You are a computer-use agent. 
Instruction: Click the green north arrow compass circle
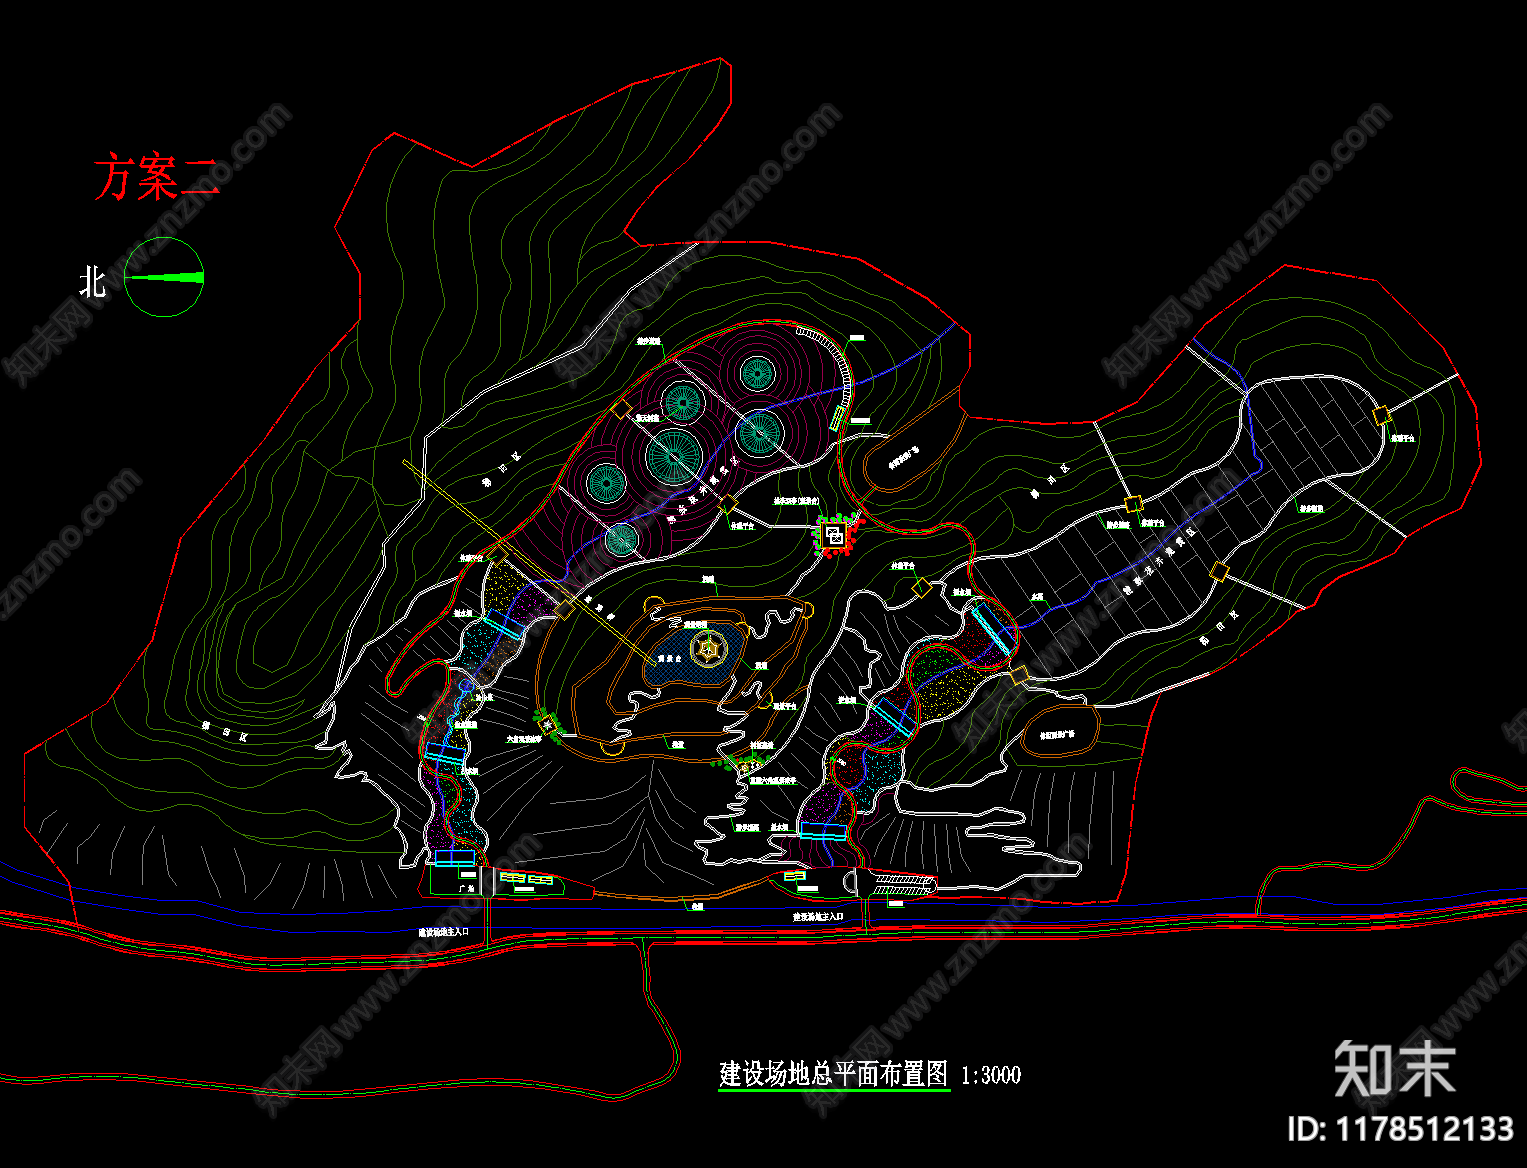(164, 277)
